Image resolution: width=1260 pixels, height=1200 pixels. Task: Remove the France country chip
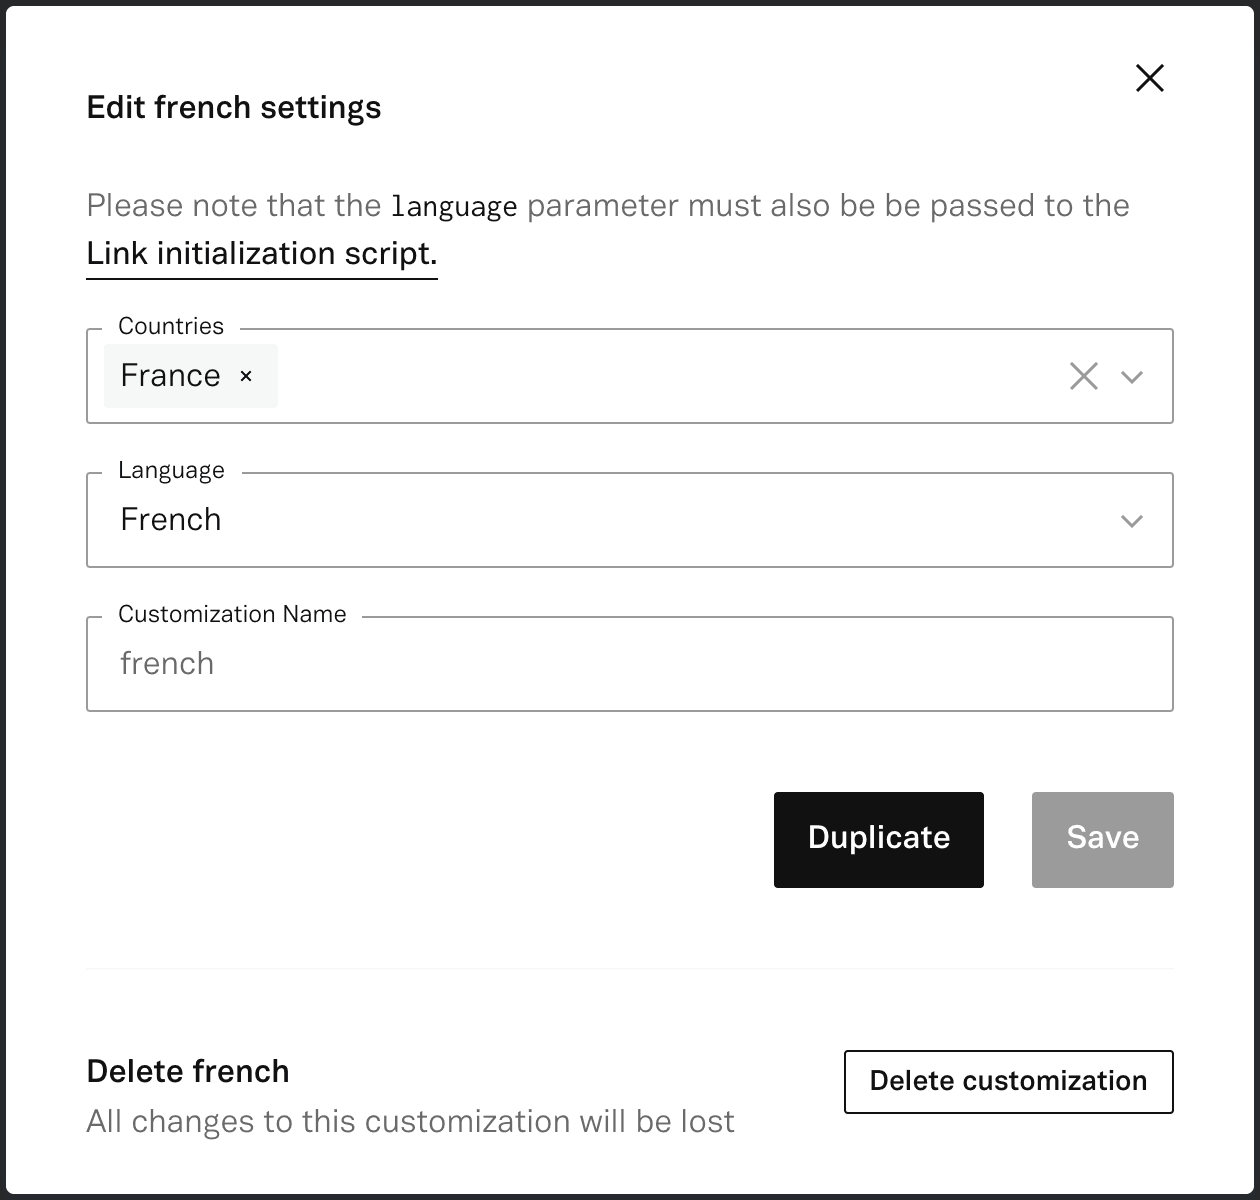246,376
